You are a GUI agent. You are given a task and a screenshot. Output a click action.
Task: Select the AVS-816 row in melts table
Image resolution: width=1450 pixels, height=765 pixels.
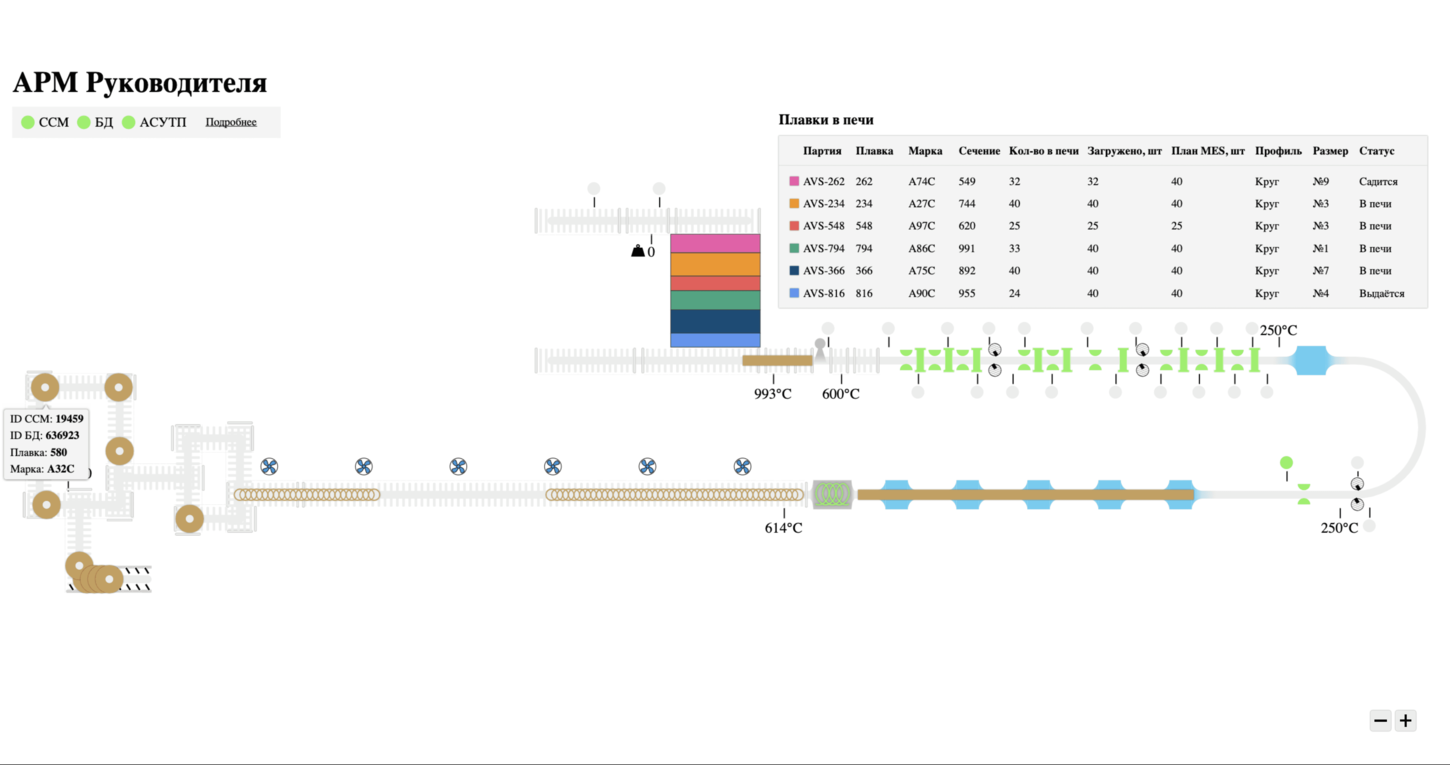(x=1102, y=294)
